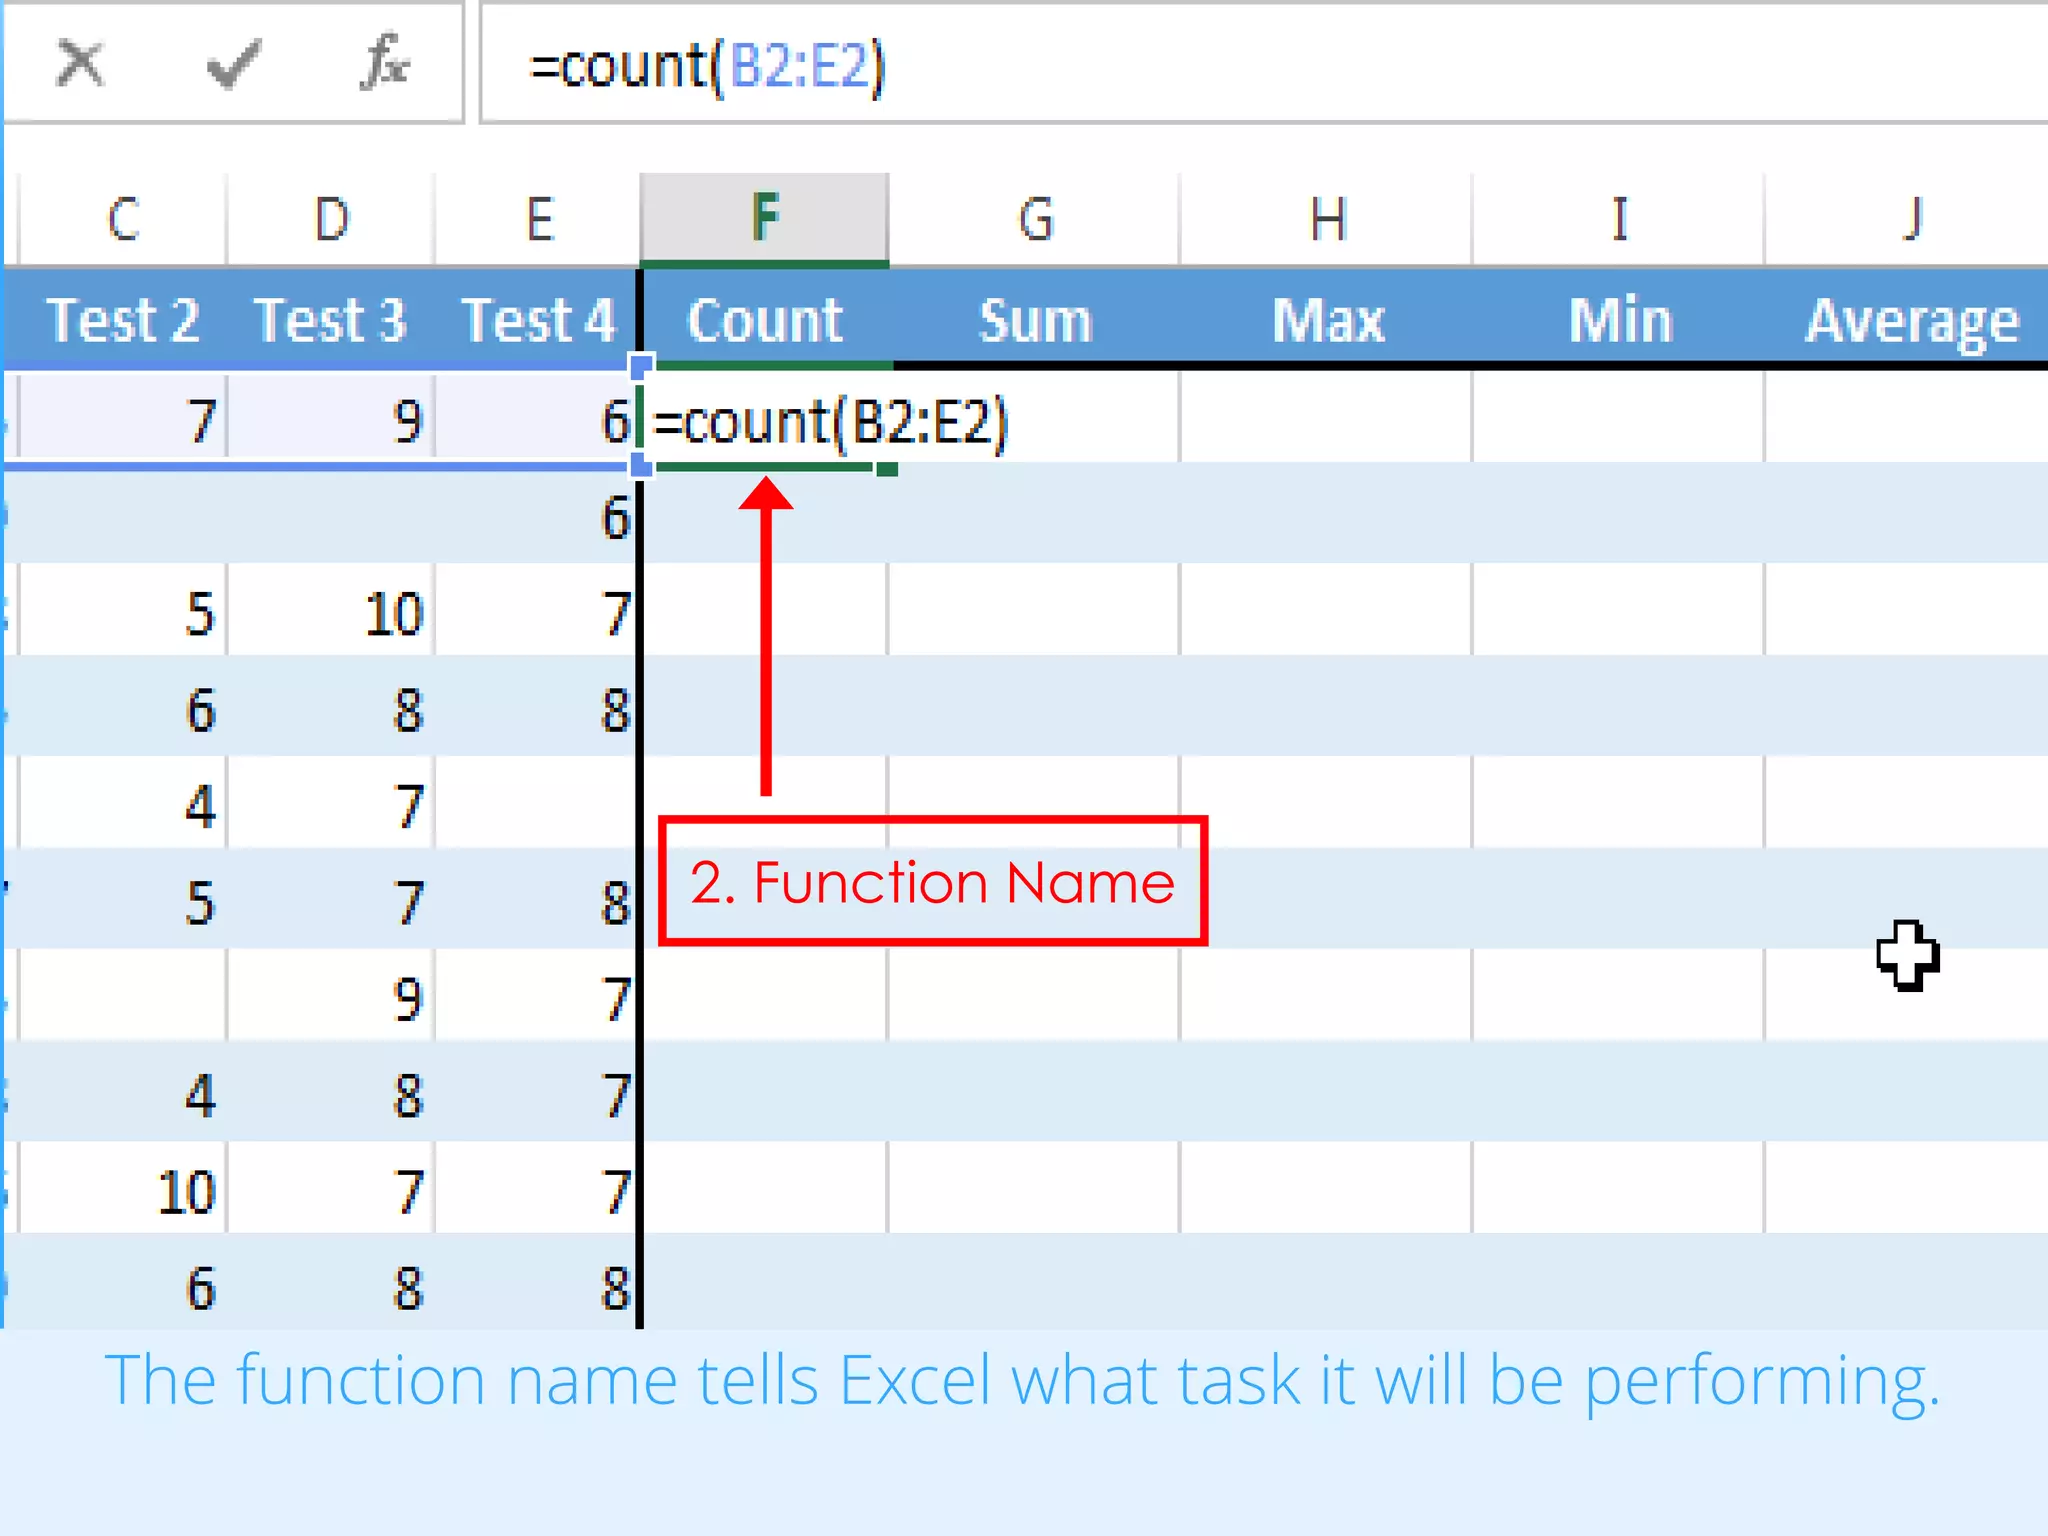Select column J header
The height and width of the screenshot is (1536, 2048).
pyautogui.click(x=1908, y=219)
